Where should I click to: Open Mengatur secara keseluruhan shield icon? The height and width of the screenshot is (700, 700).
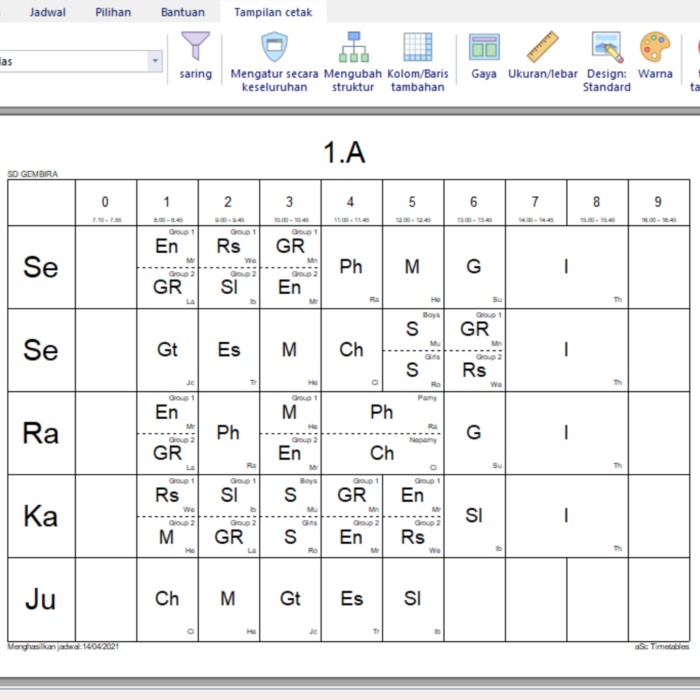(x=274, y=47)
